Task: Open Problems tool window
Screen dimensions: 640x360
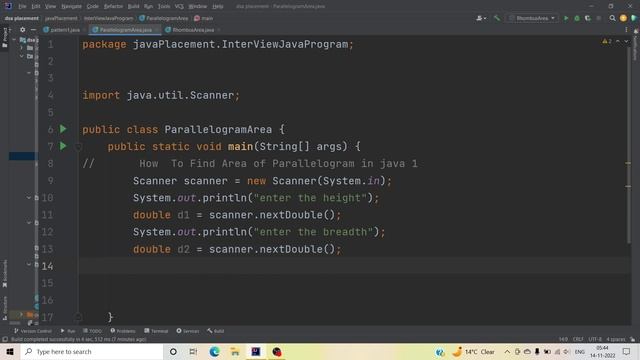Action: pos(123,331)
